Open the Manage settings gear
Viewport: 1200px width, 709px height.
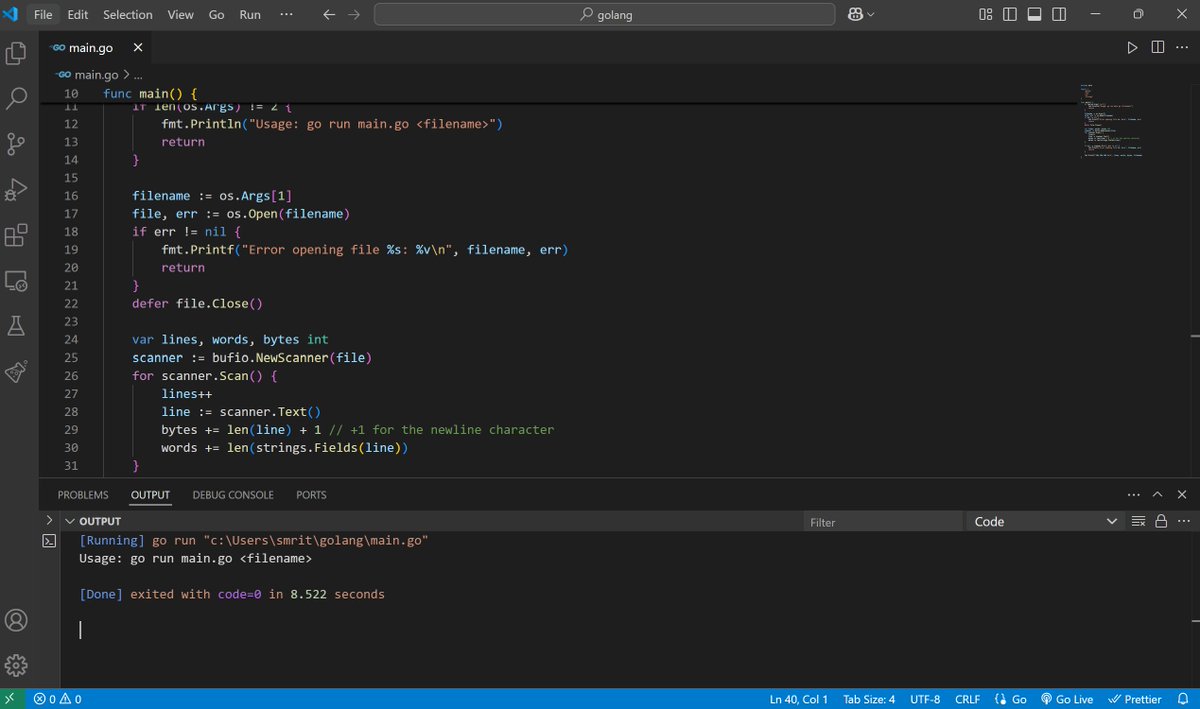(16, 664)
